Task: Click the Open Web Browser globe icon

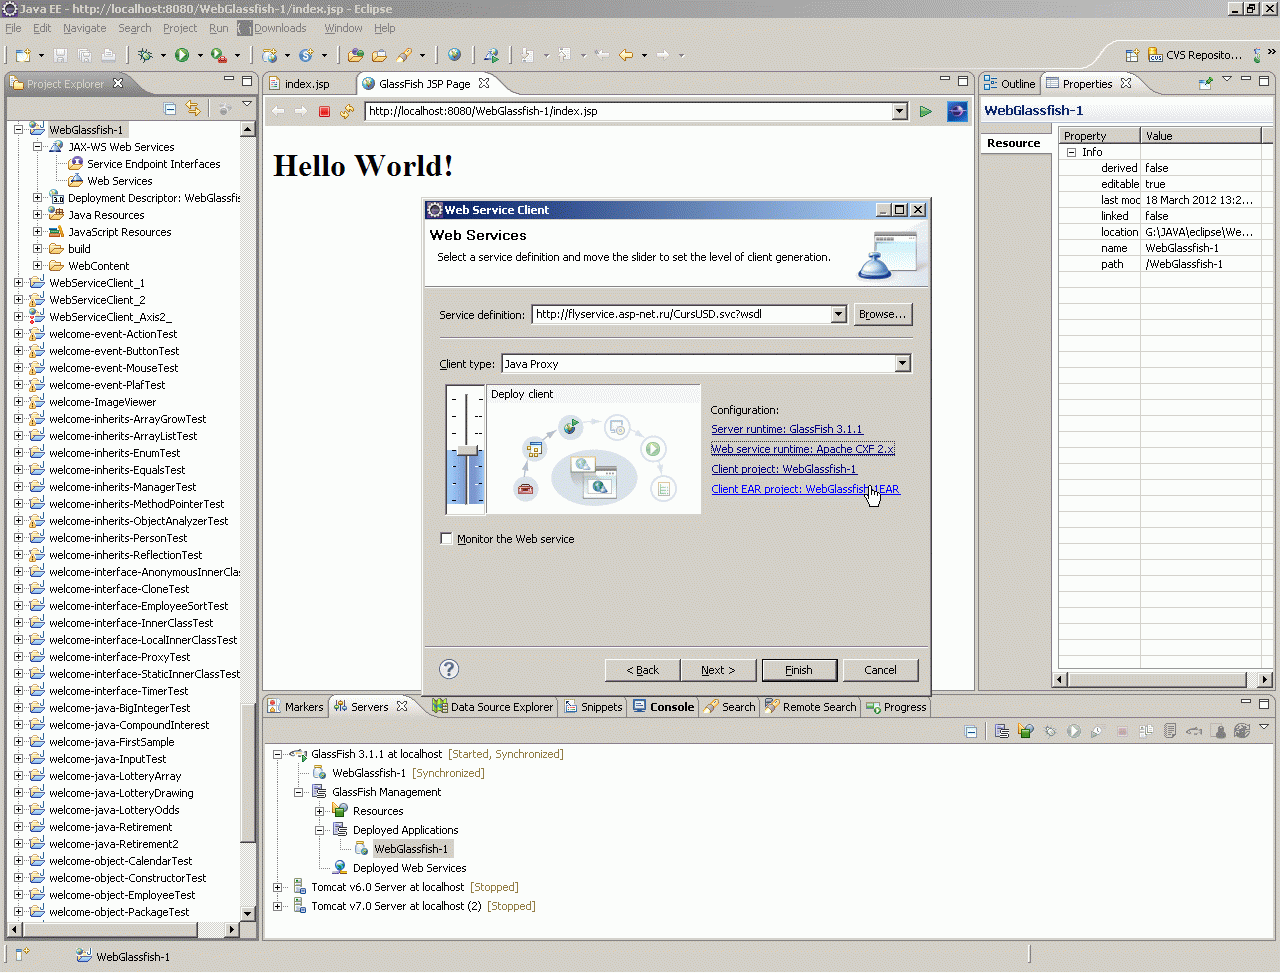Action: 455,56
